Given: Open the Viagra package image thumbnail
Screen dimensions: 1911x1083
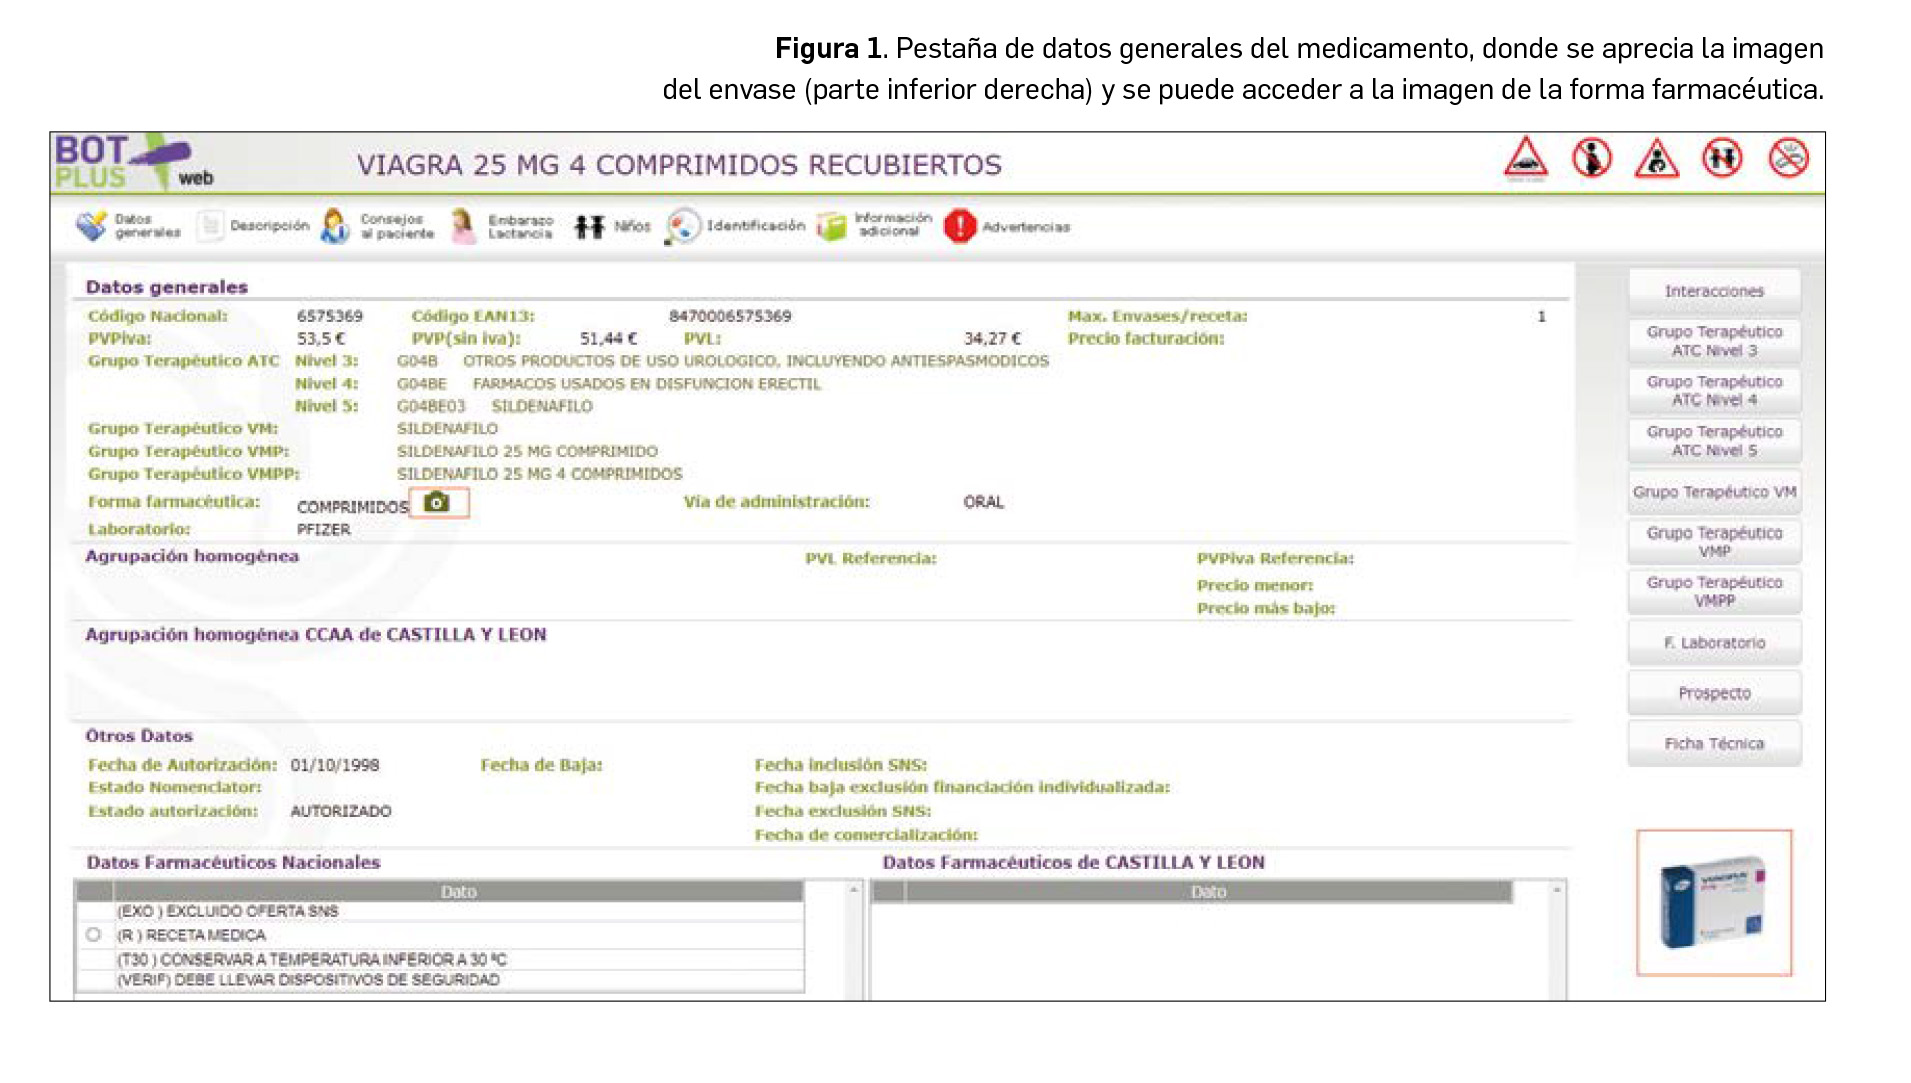Looking at the screenshot, I should pos(1713,902).
